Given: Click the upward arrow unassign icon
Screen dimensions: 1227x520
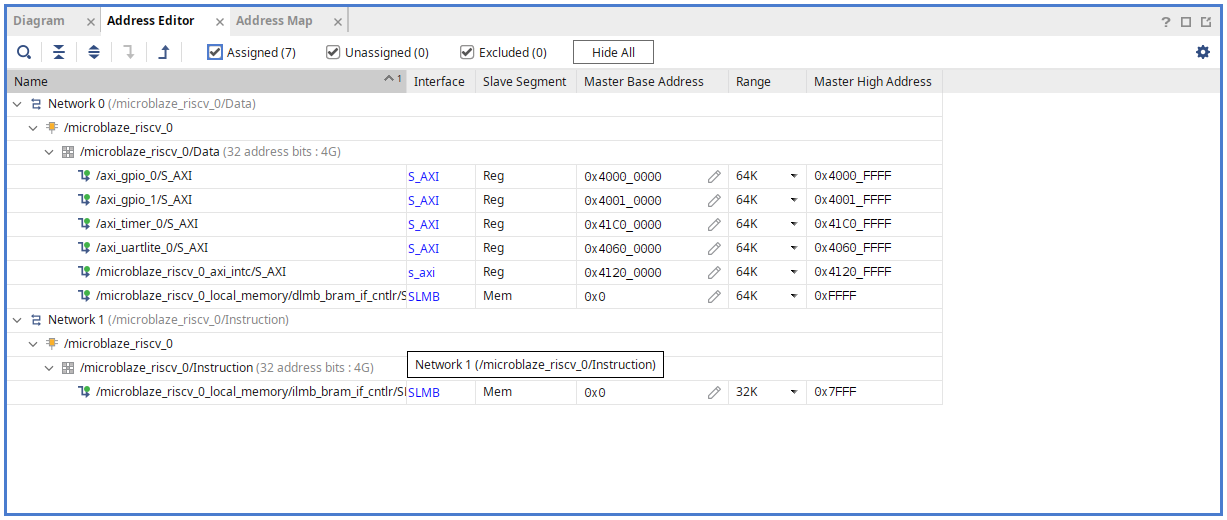Looking at the screenshot, I should point(164,52).
